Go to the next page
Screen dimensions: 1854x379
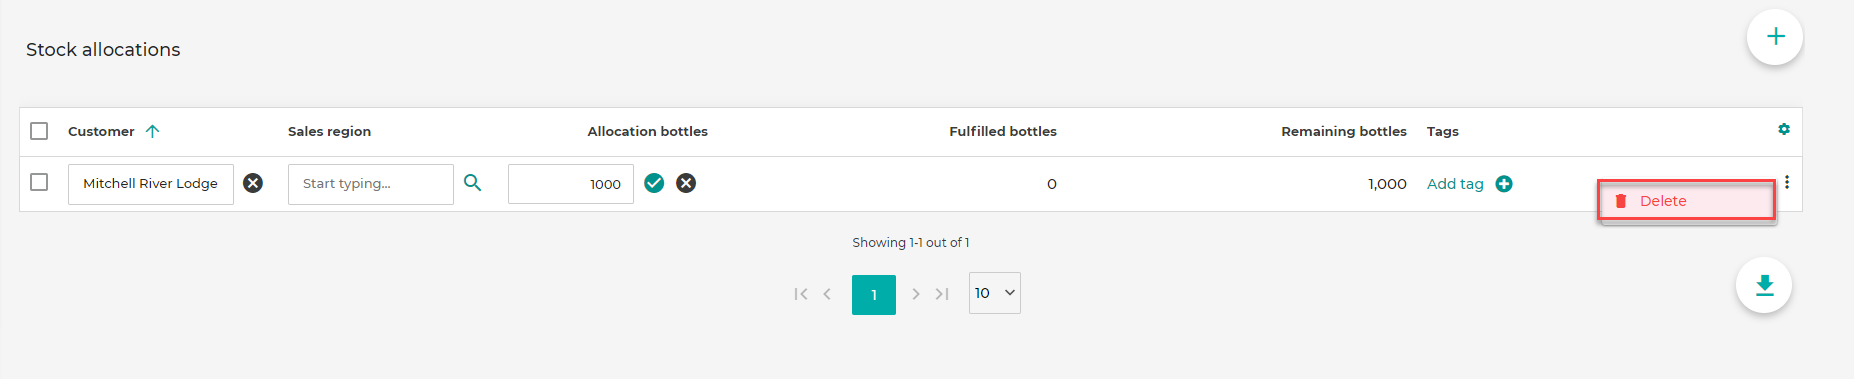tap(915, 294)
